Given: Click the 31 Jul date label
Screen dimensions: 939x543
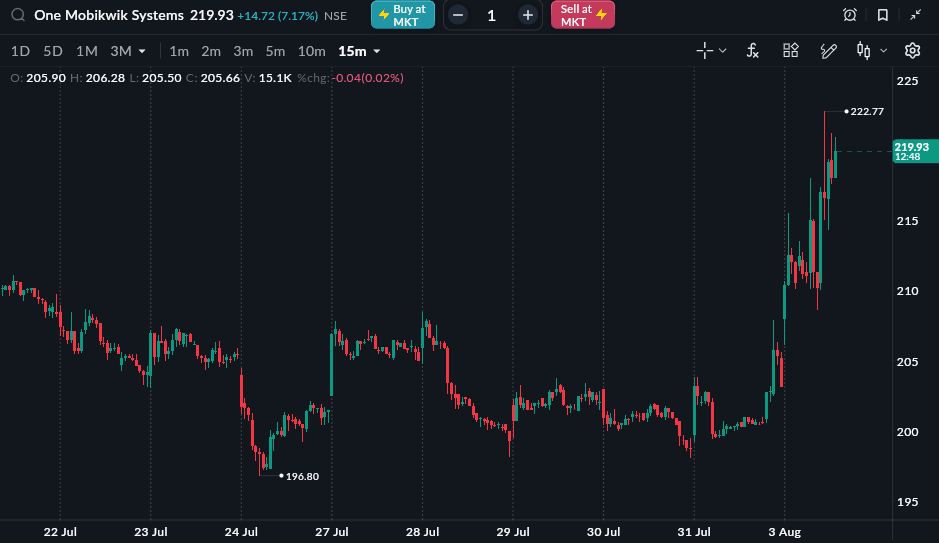Looking at the screenshot, I should click(694, 532).
